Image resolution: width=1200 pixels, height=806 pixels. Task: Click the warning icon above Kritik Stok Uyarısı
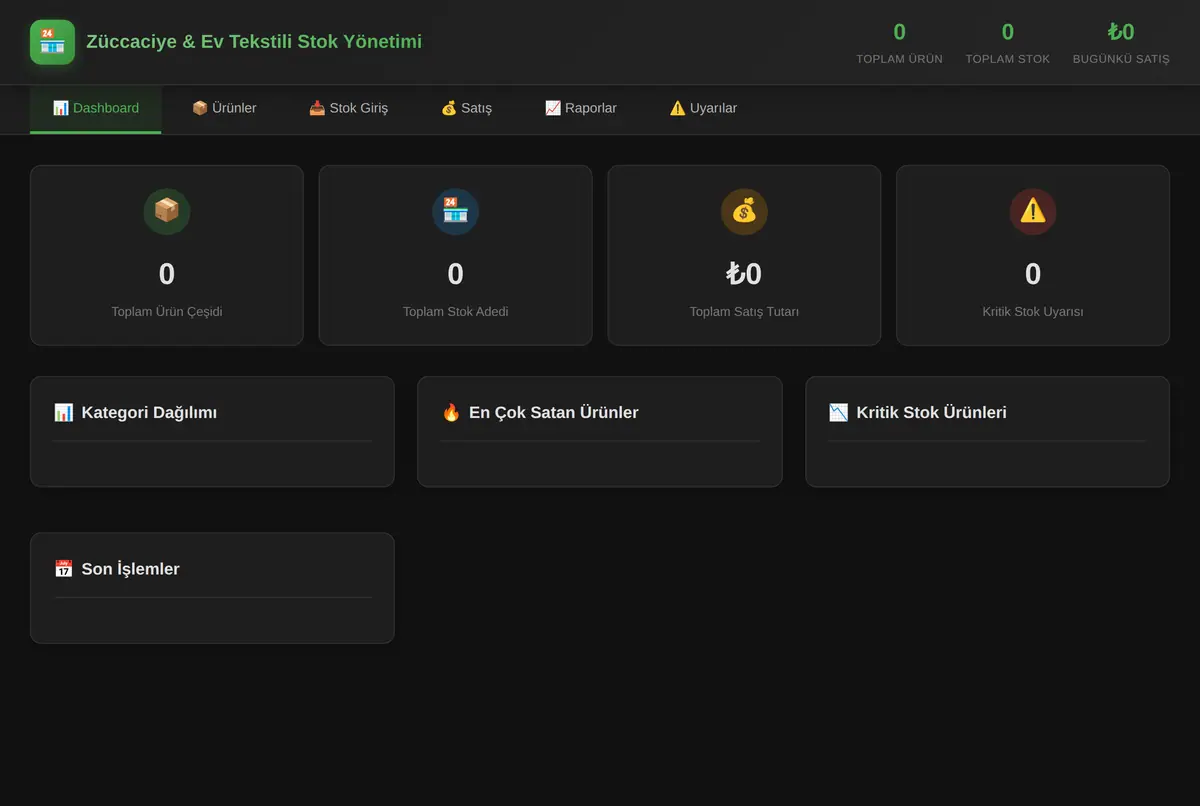click(1033, 211)
